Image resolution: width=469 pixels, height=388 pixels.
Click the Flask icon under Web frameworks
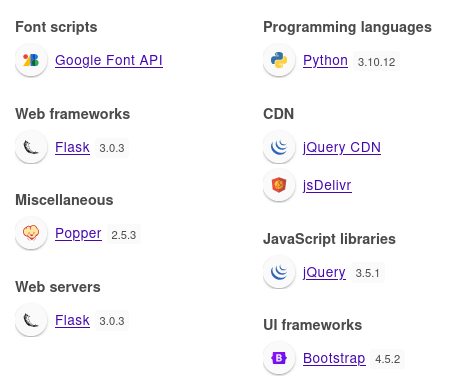31,147
